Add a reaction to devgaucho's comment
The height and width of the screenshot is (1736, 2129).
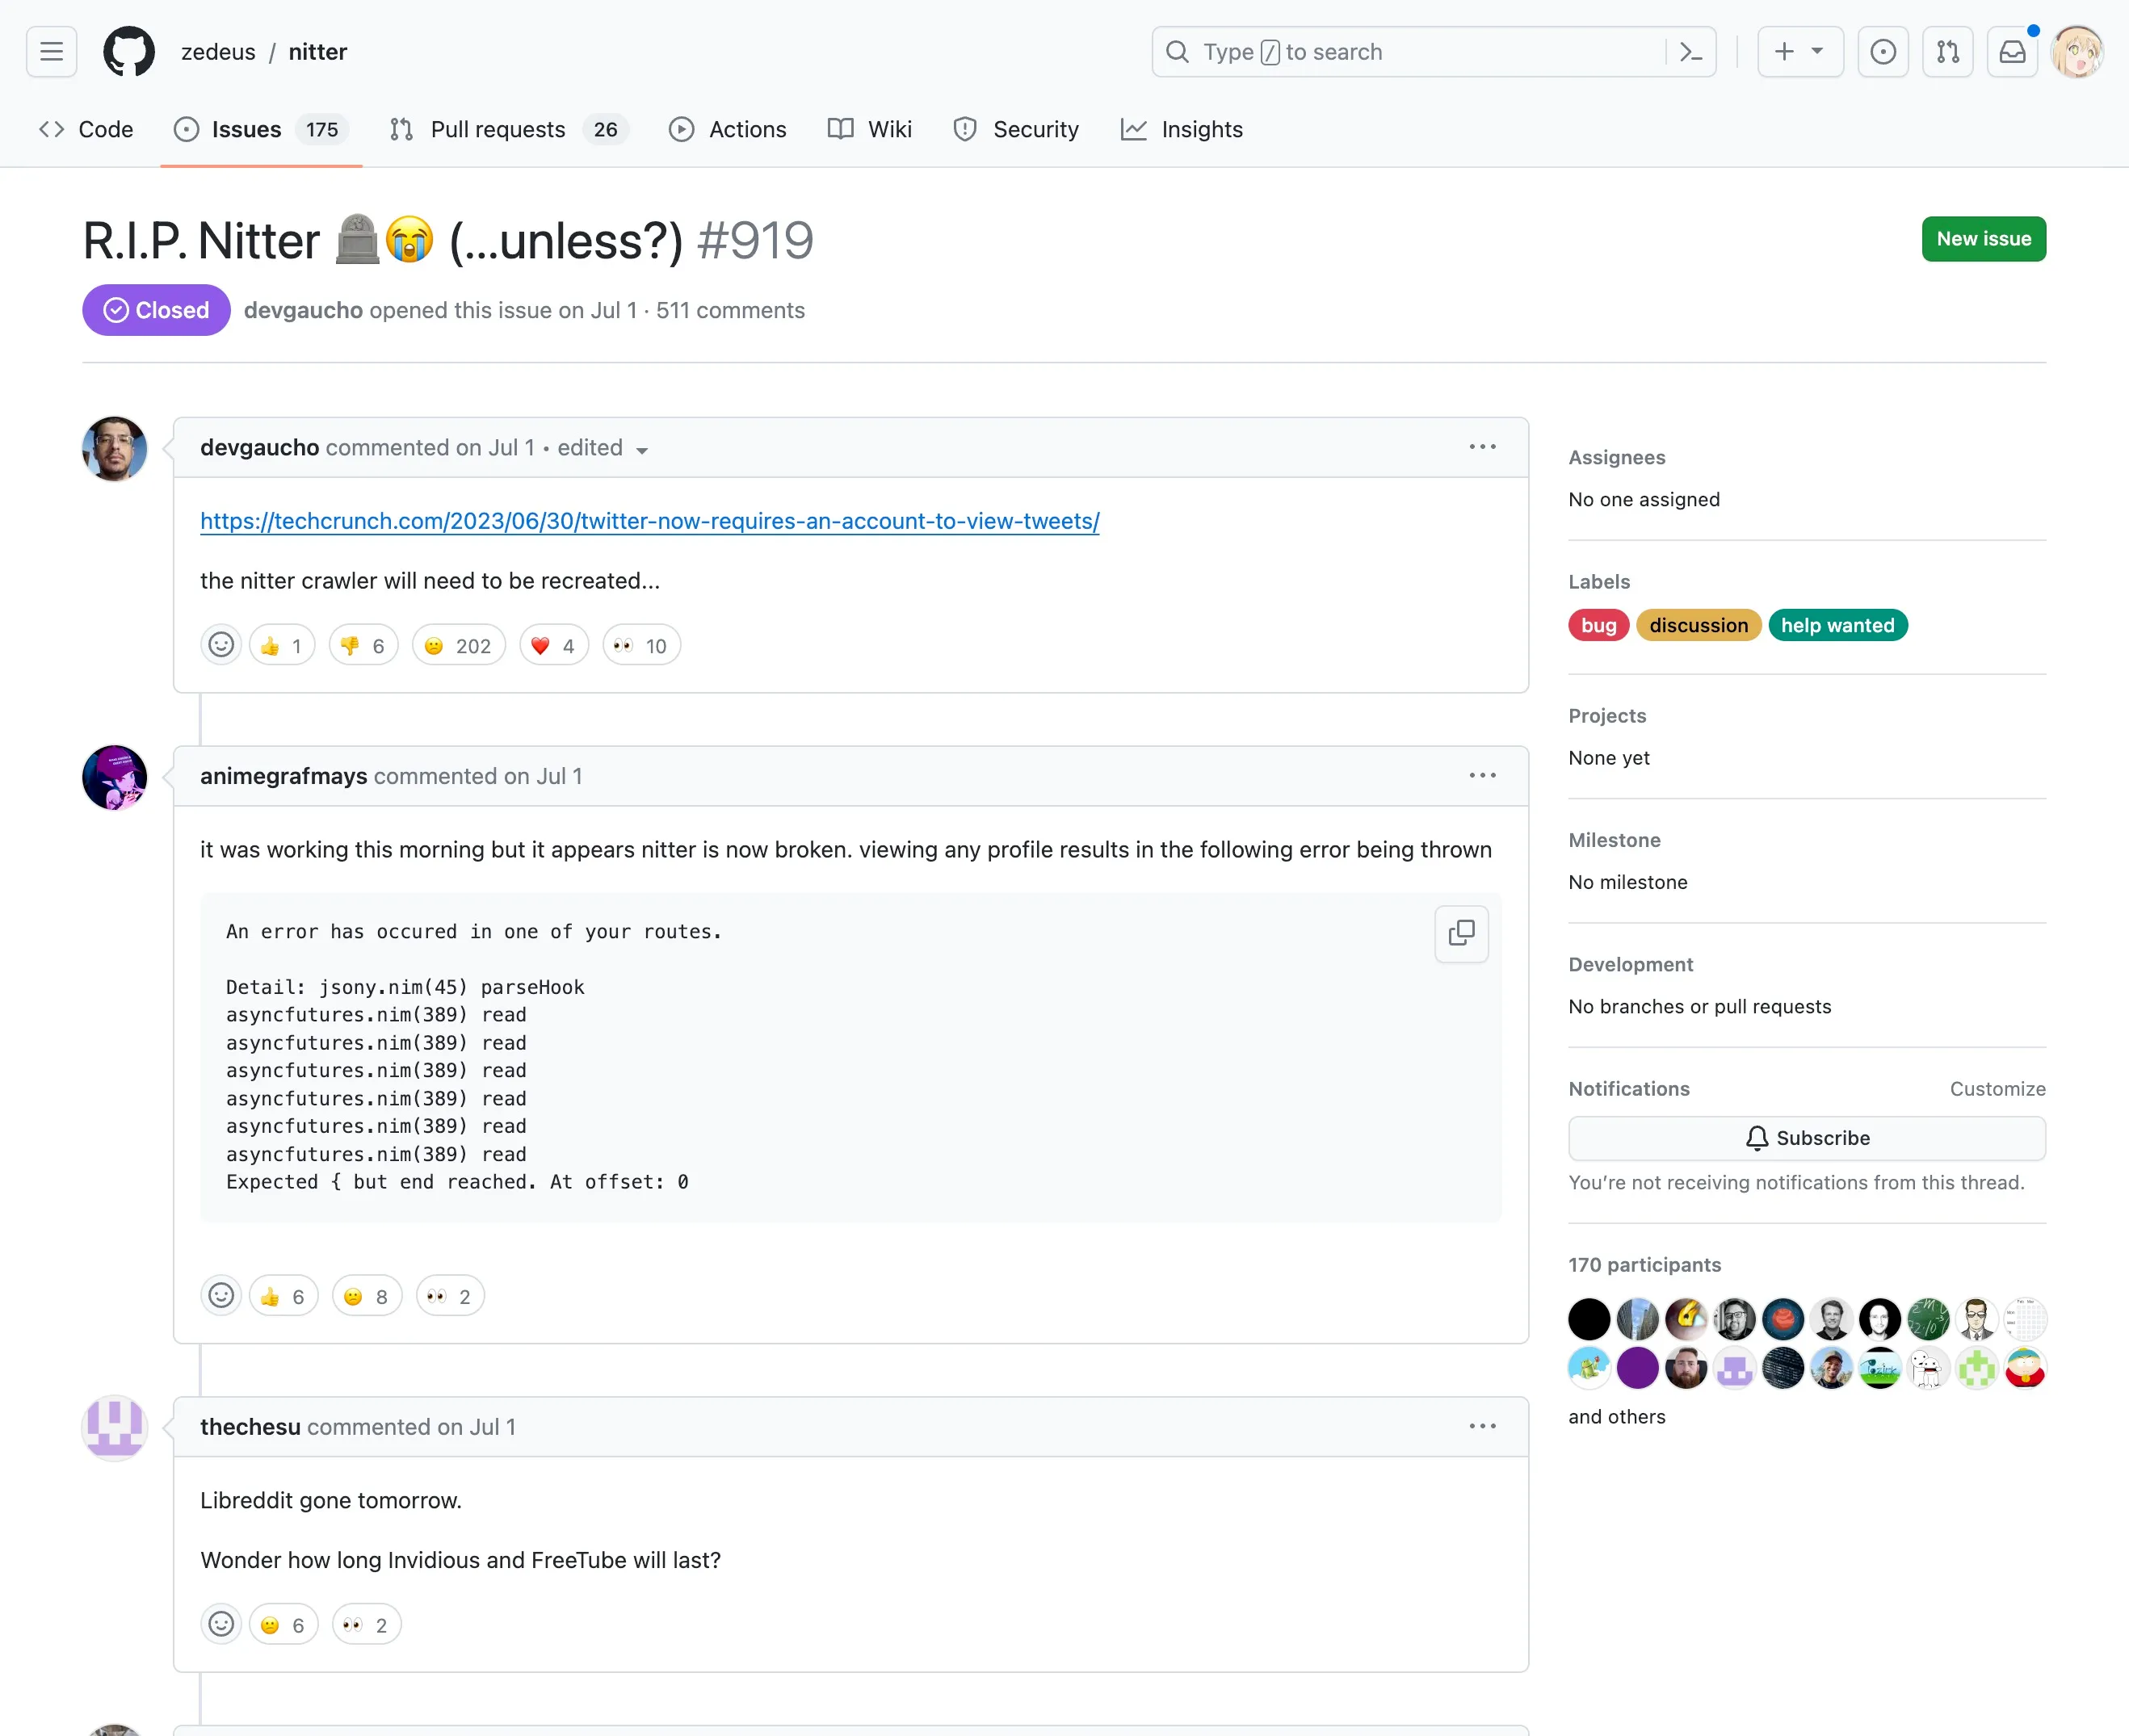point(221,645)
